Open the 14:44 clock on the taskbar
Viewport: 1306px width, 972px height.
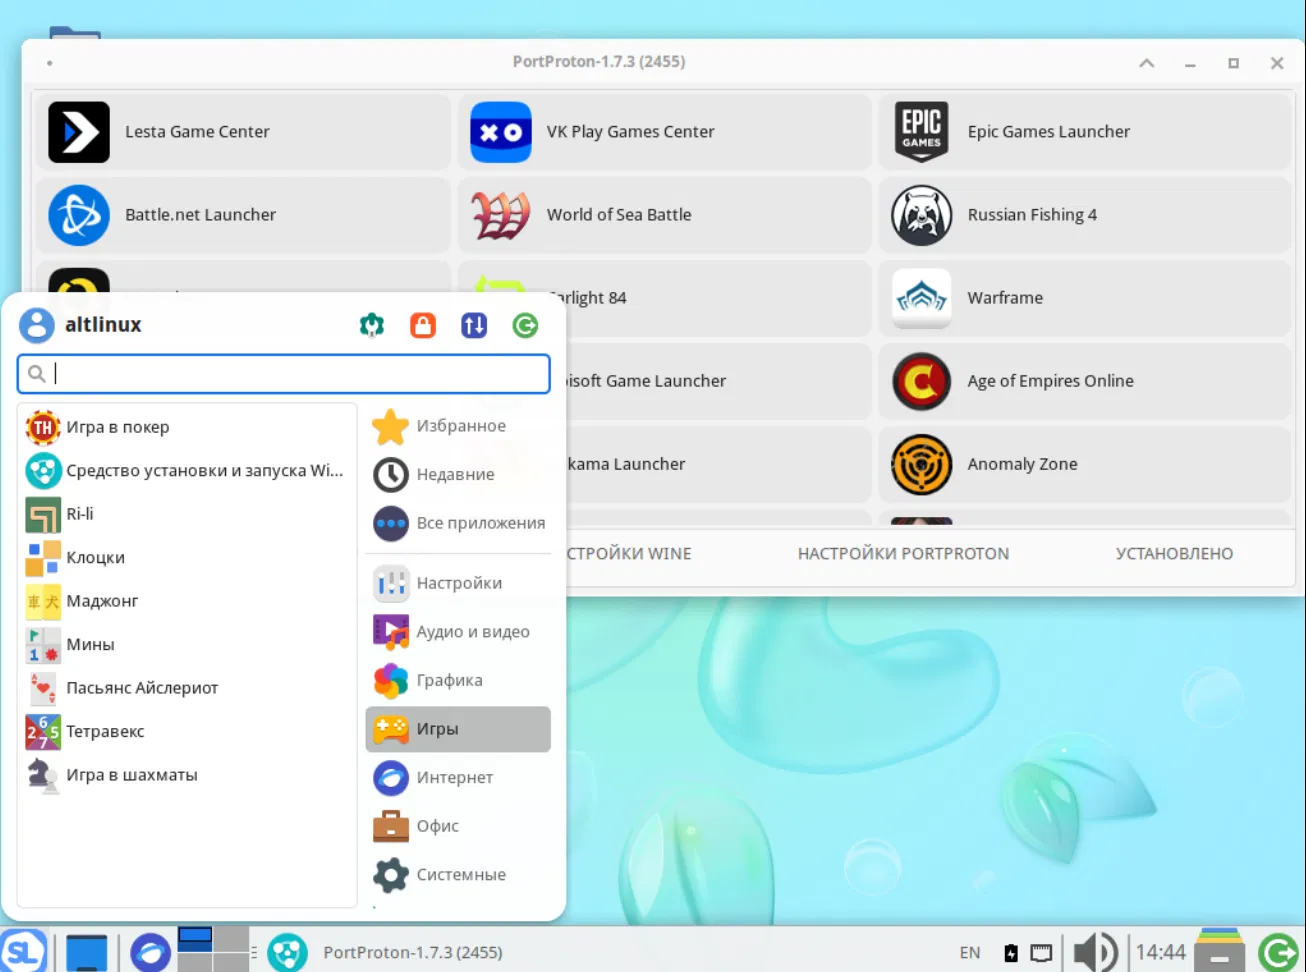pos(1160,952)
